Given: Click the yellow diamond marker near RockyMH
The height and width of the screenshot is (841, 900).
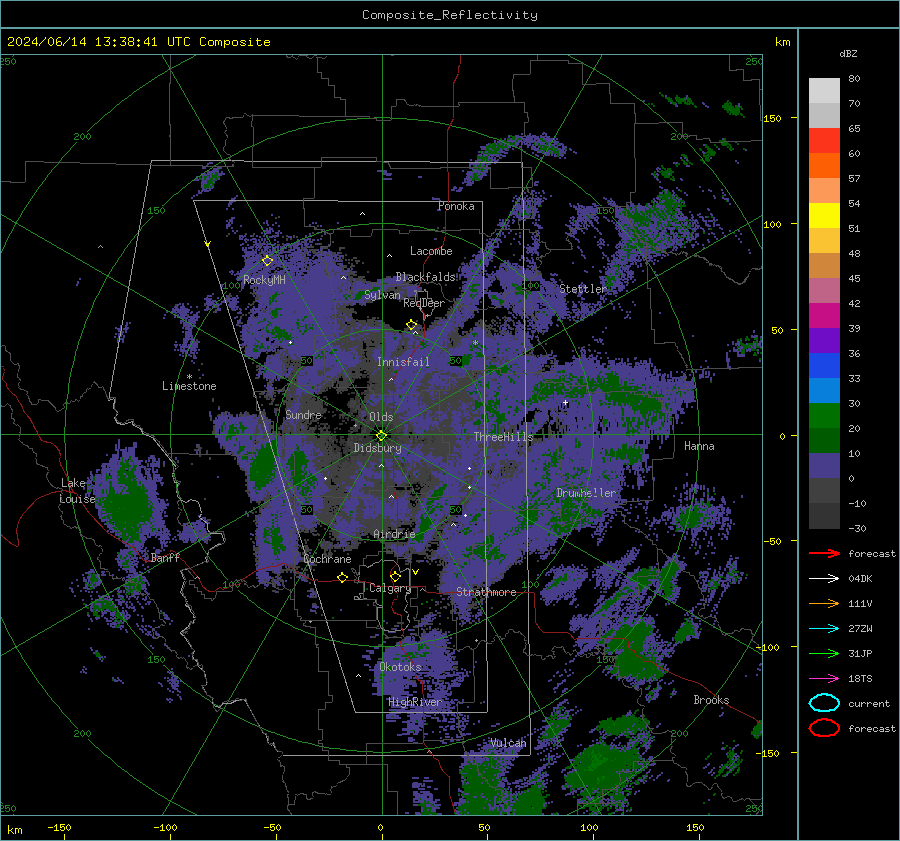Looking at the screenshot, I should click(267, 261).
